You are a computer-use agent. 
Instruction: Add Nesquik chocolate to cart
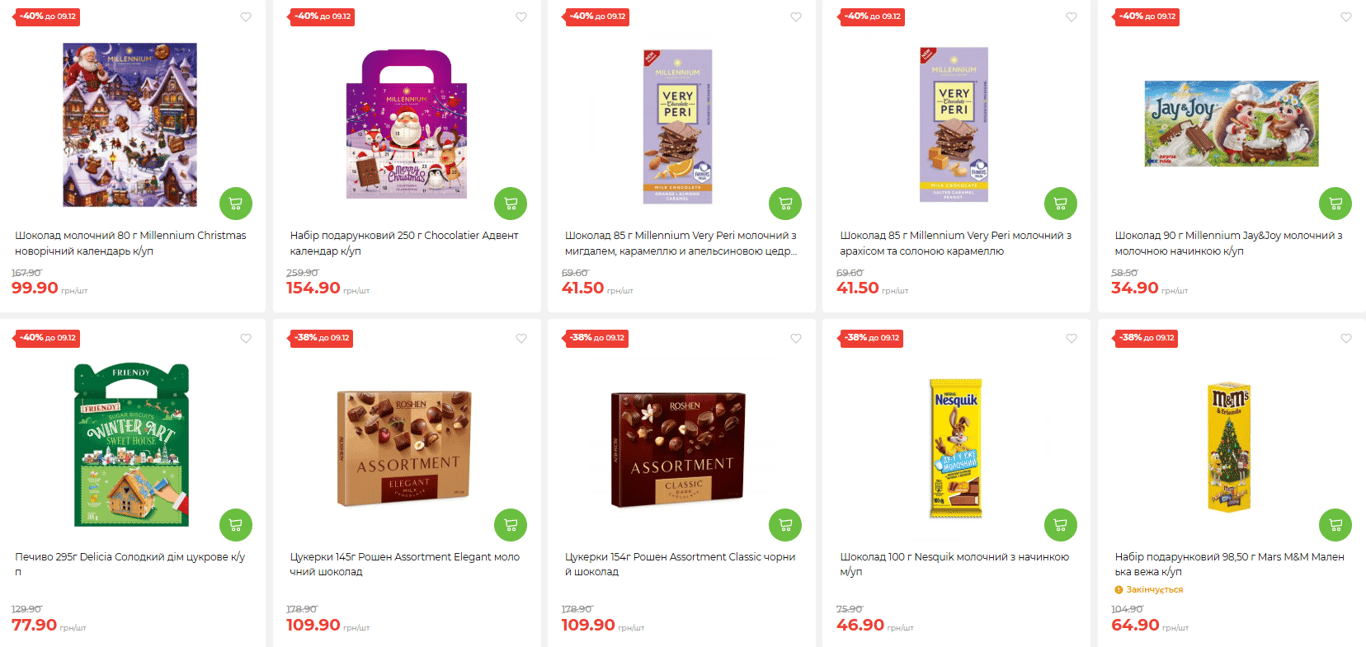pyautogui.click(x=1061, y=524)
